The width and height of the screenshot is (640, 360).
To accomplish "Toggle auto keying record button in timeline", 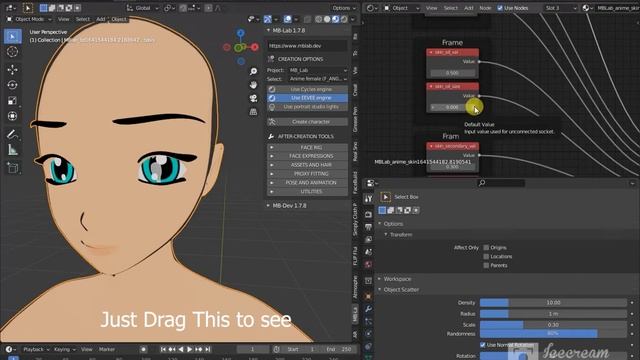I will [x=143, y=349].
